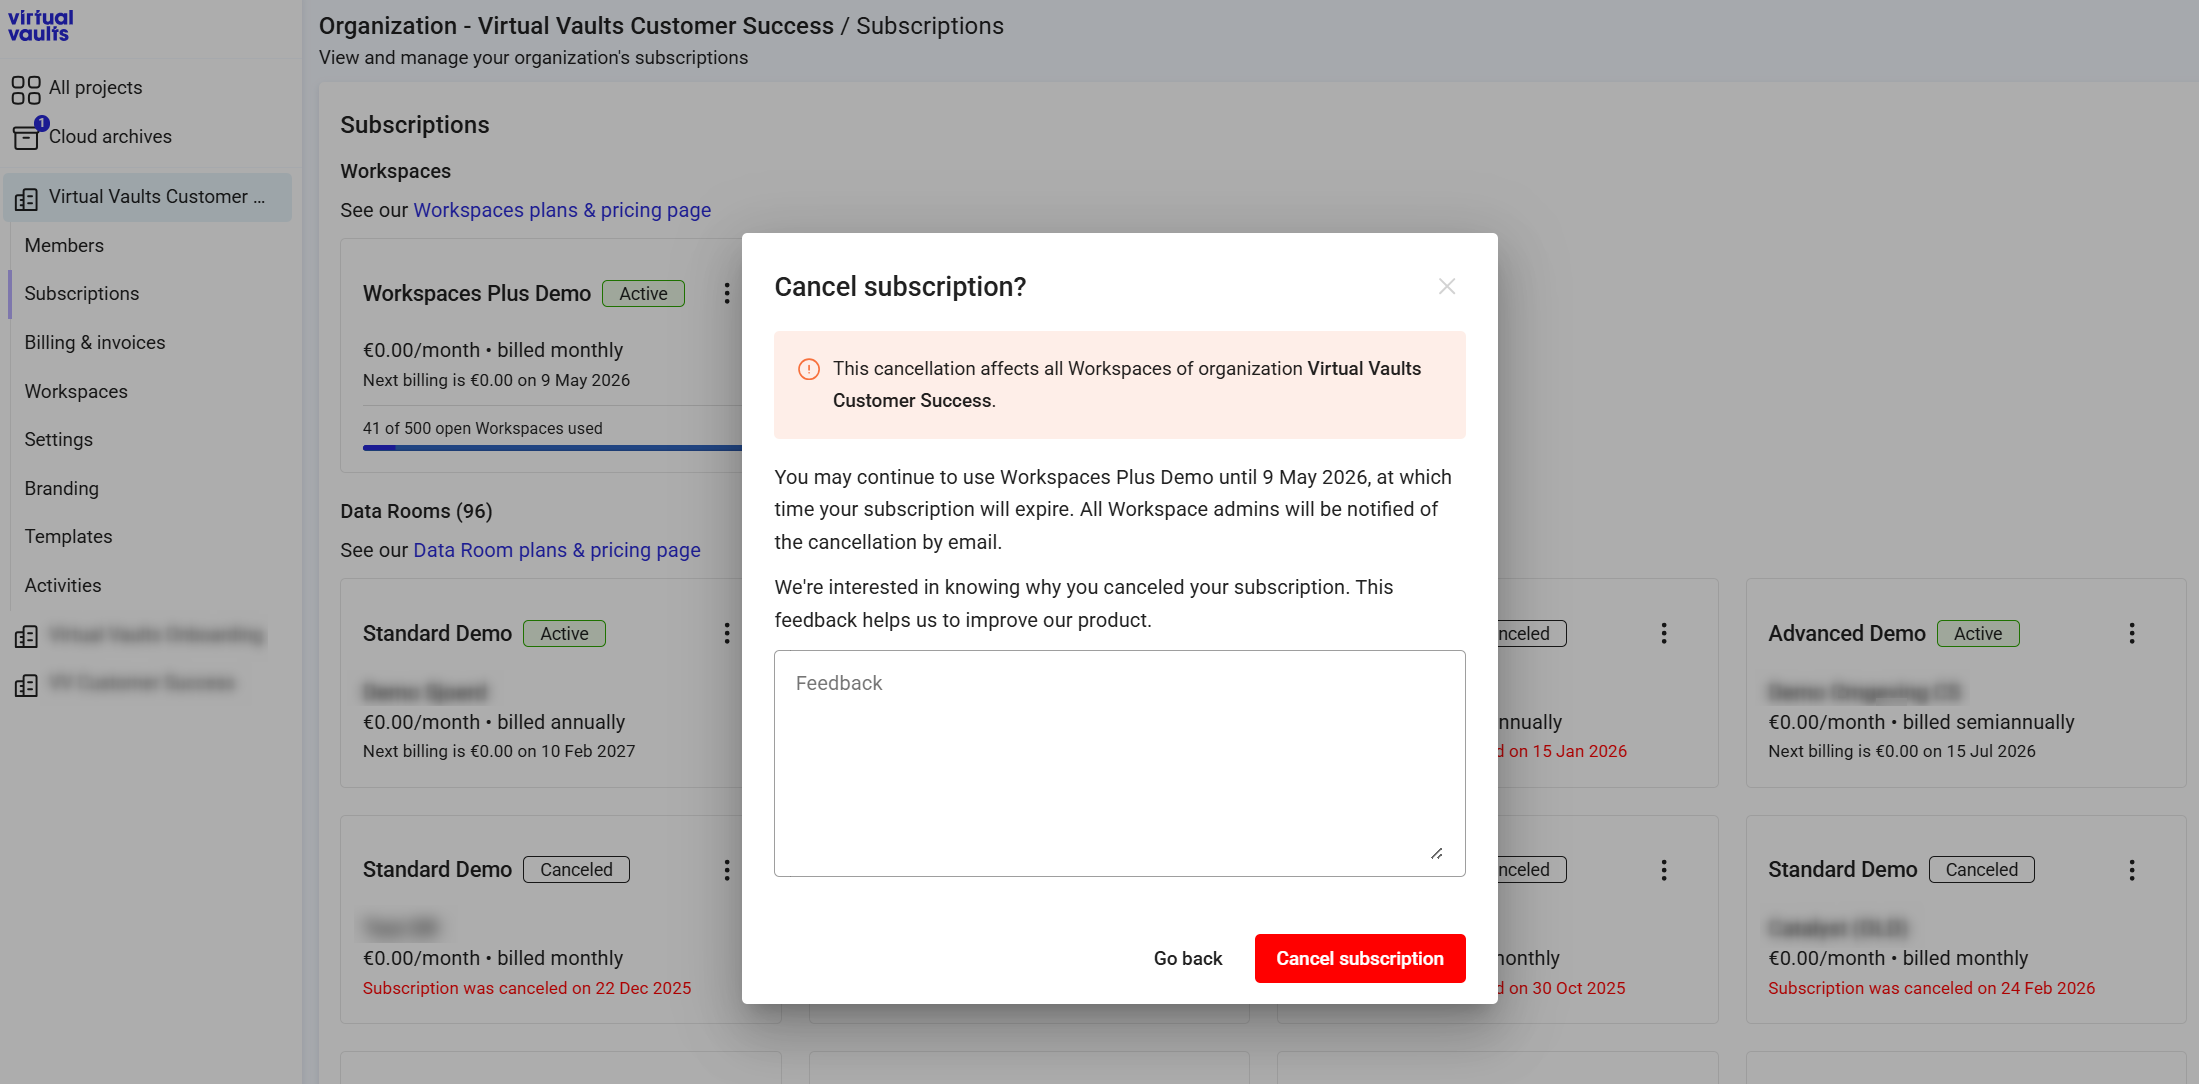Click 'Subscription was canceled on 24 Feb 2026'
Screen dimensions: 2199x1084
[x=1931, y=989]
